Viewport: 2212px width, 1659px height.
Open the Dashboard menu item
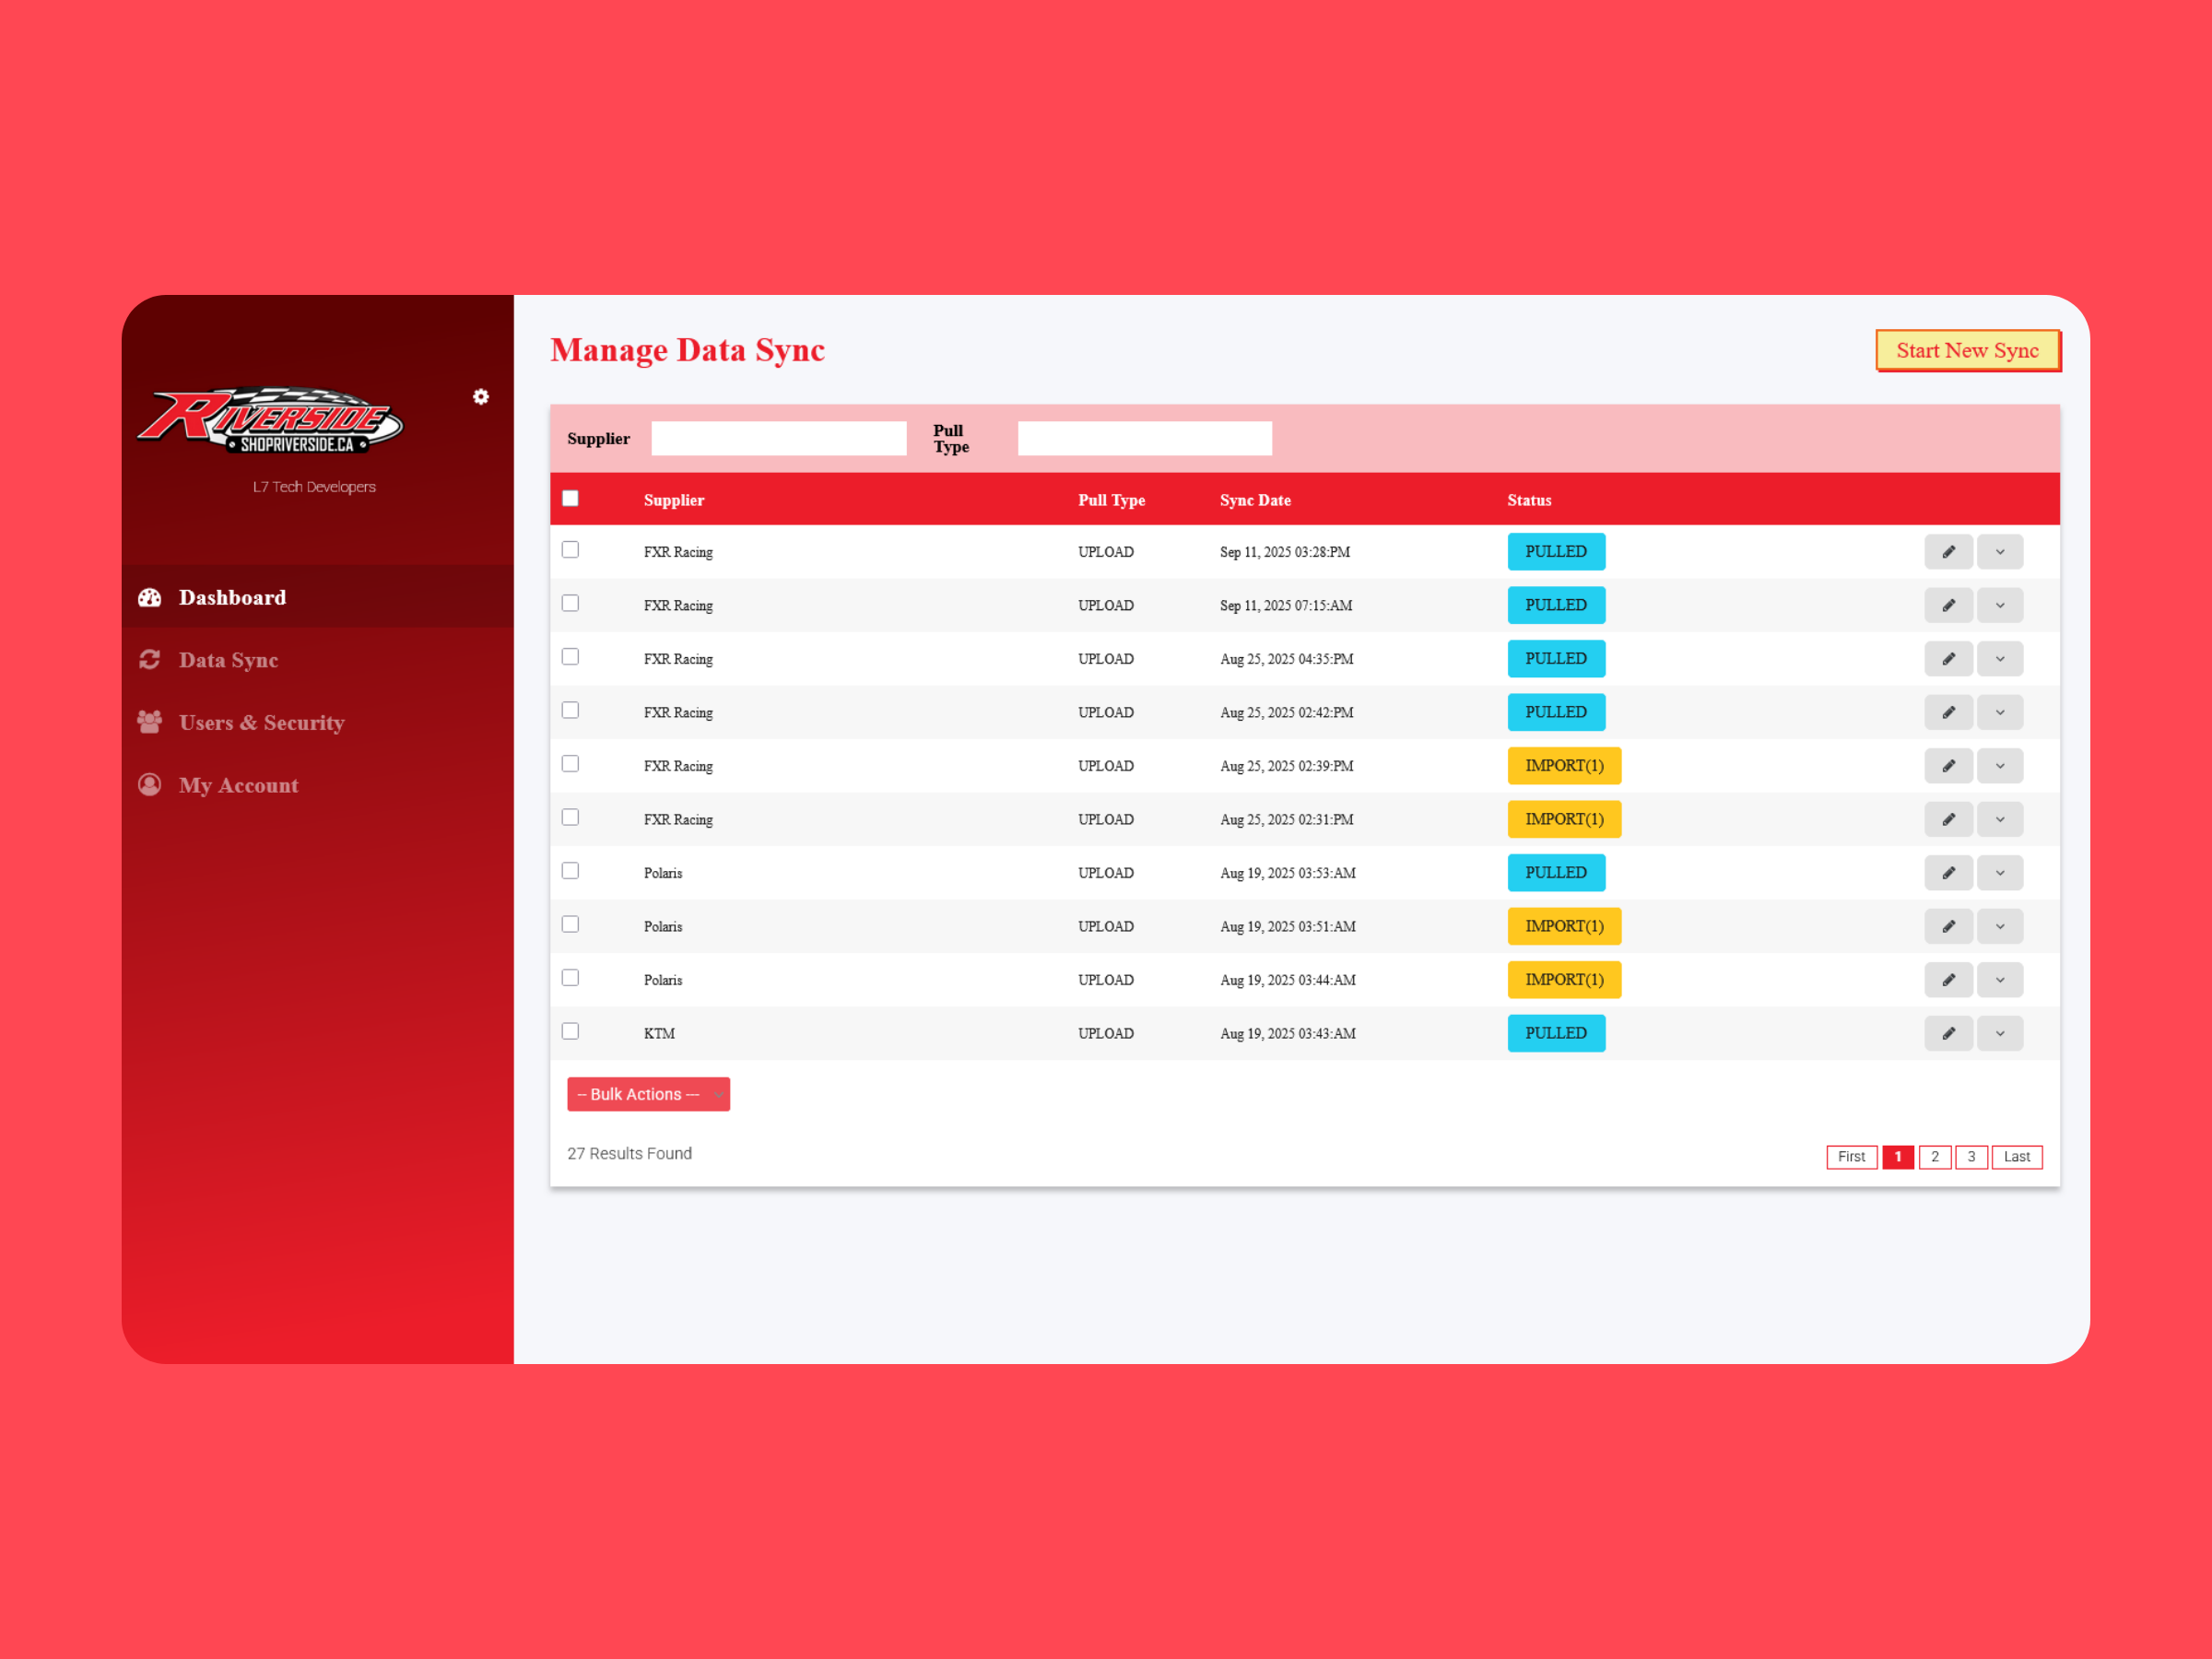point(317,597)
